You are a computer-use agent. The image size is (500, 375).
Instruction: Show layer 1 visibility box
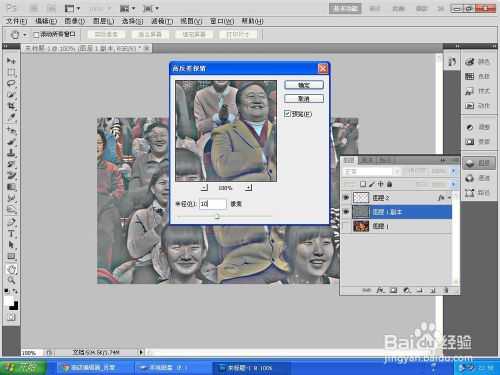[x=346, y=226]
